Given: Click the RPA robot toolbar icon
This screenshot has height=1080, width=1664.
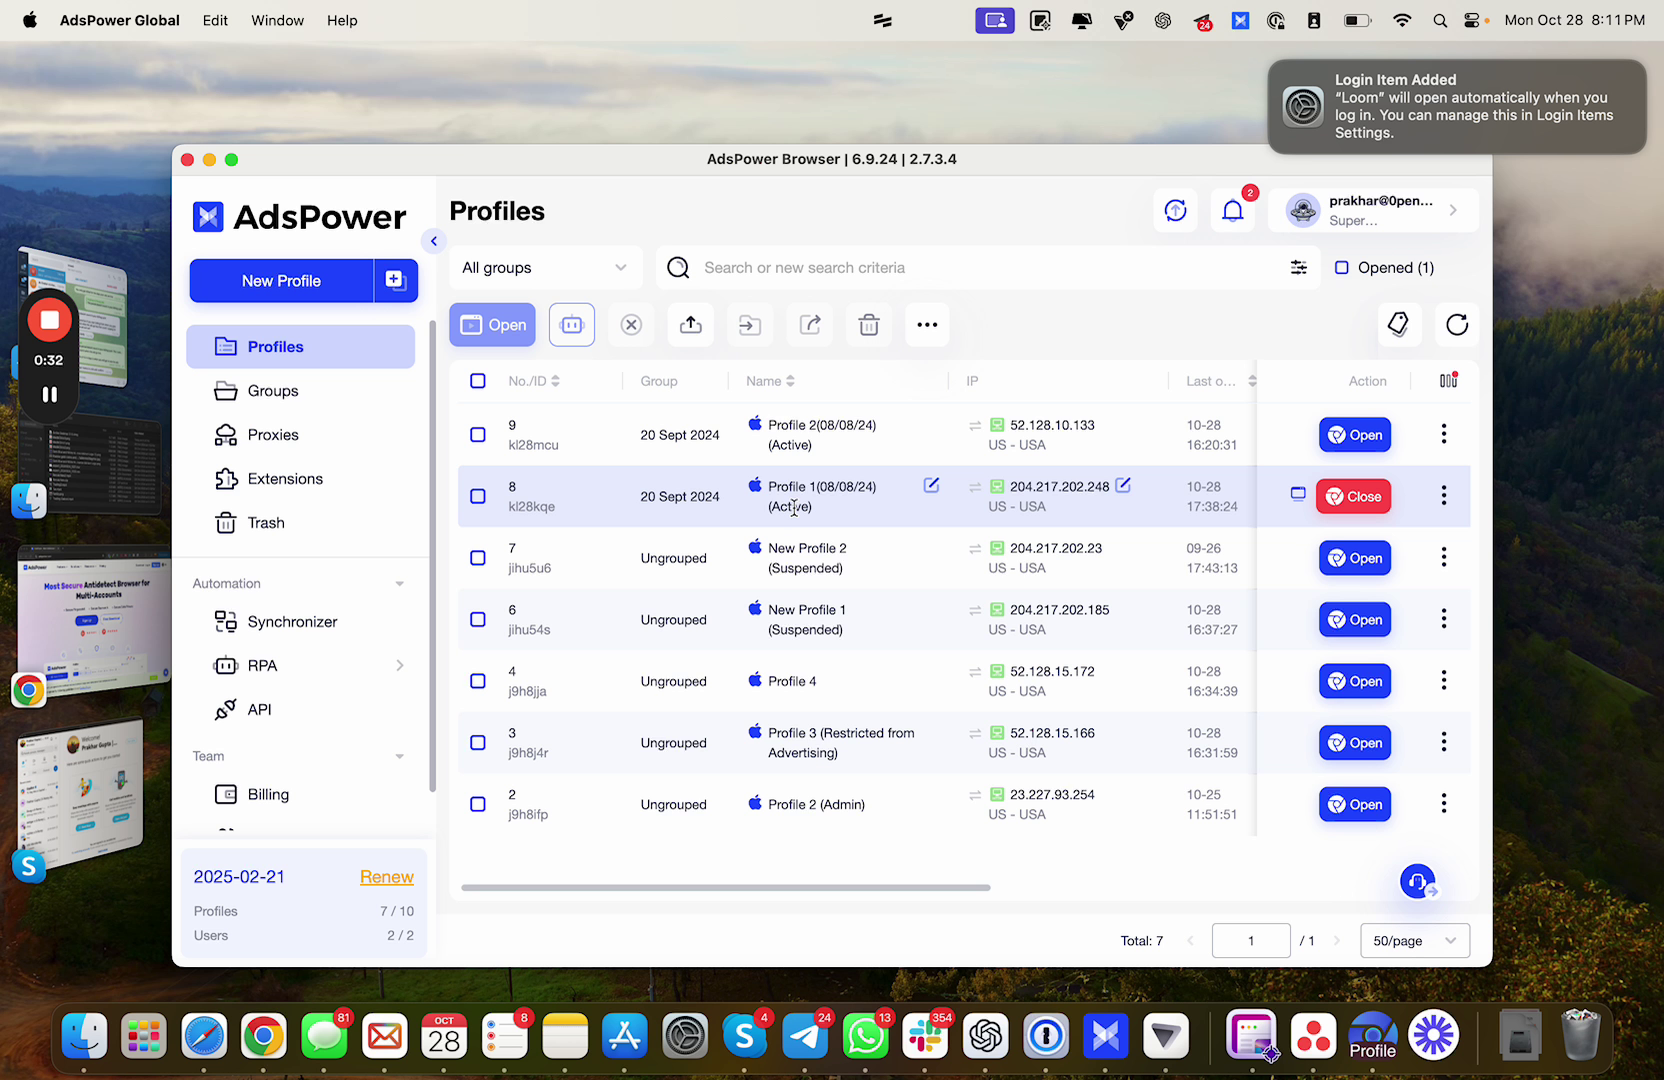Looking at the screenshot, I should (571, 325).
